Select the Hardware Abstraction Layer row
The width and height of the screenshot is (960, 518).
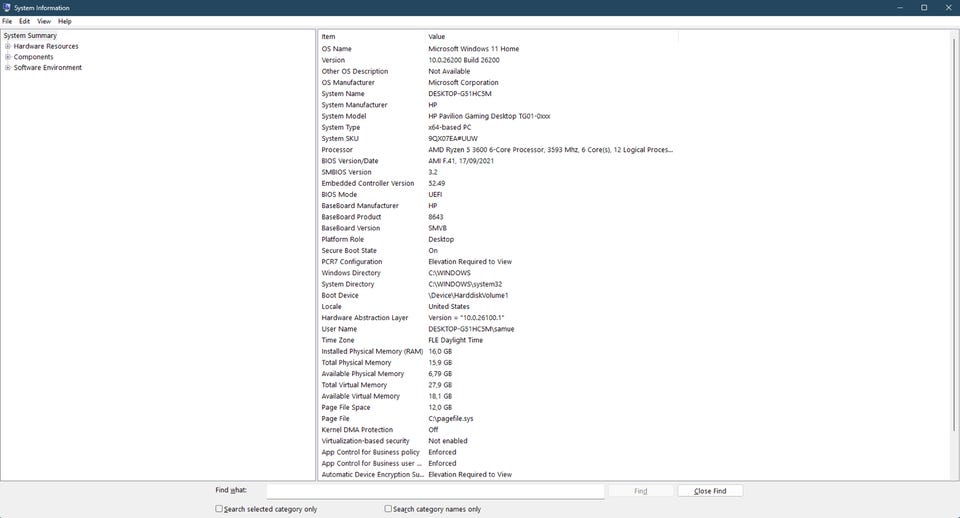pyautogui.click(x=498, y=318)
